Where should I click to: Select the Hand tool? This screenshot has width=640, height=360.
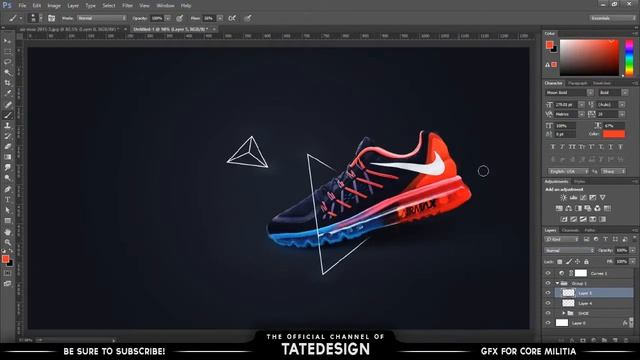tap(7, 232)
